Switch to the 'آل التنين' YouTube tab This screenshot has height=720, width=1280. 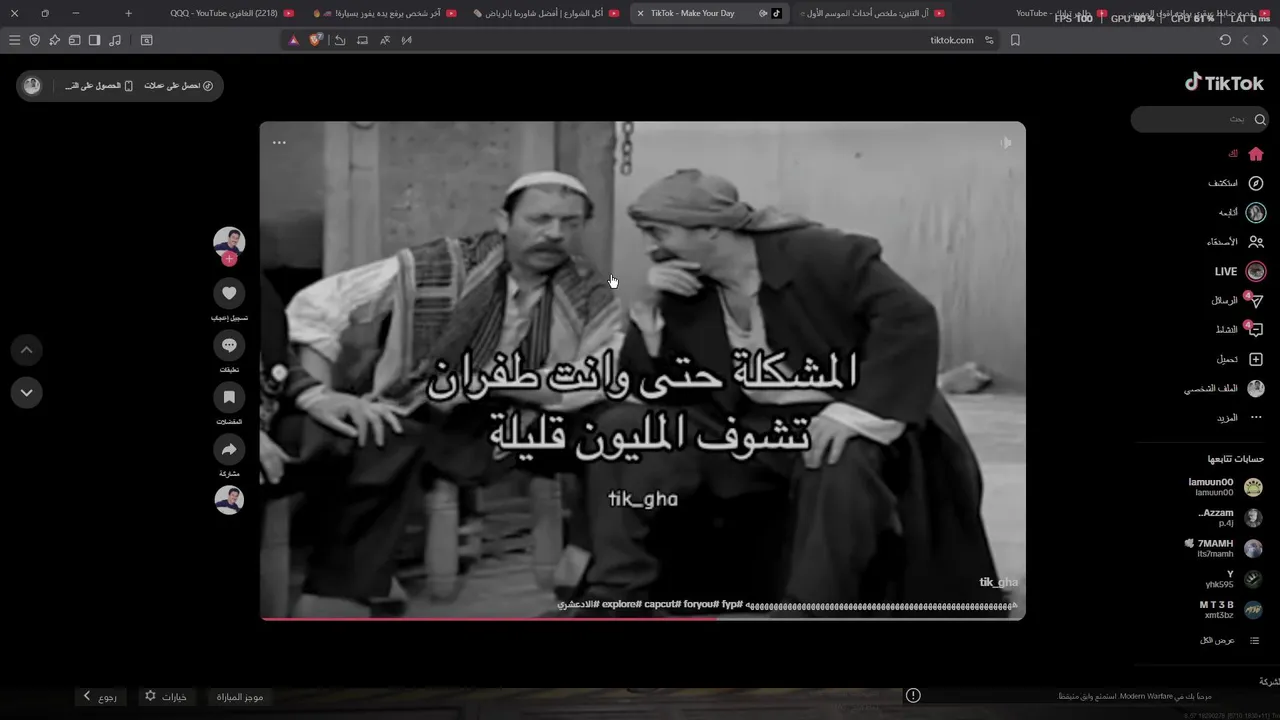pyautogui.click(x=872, y=13)
